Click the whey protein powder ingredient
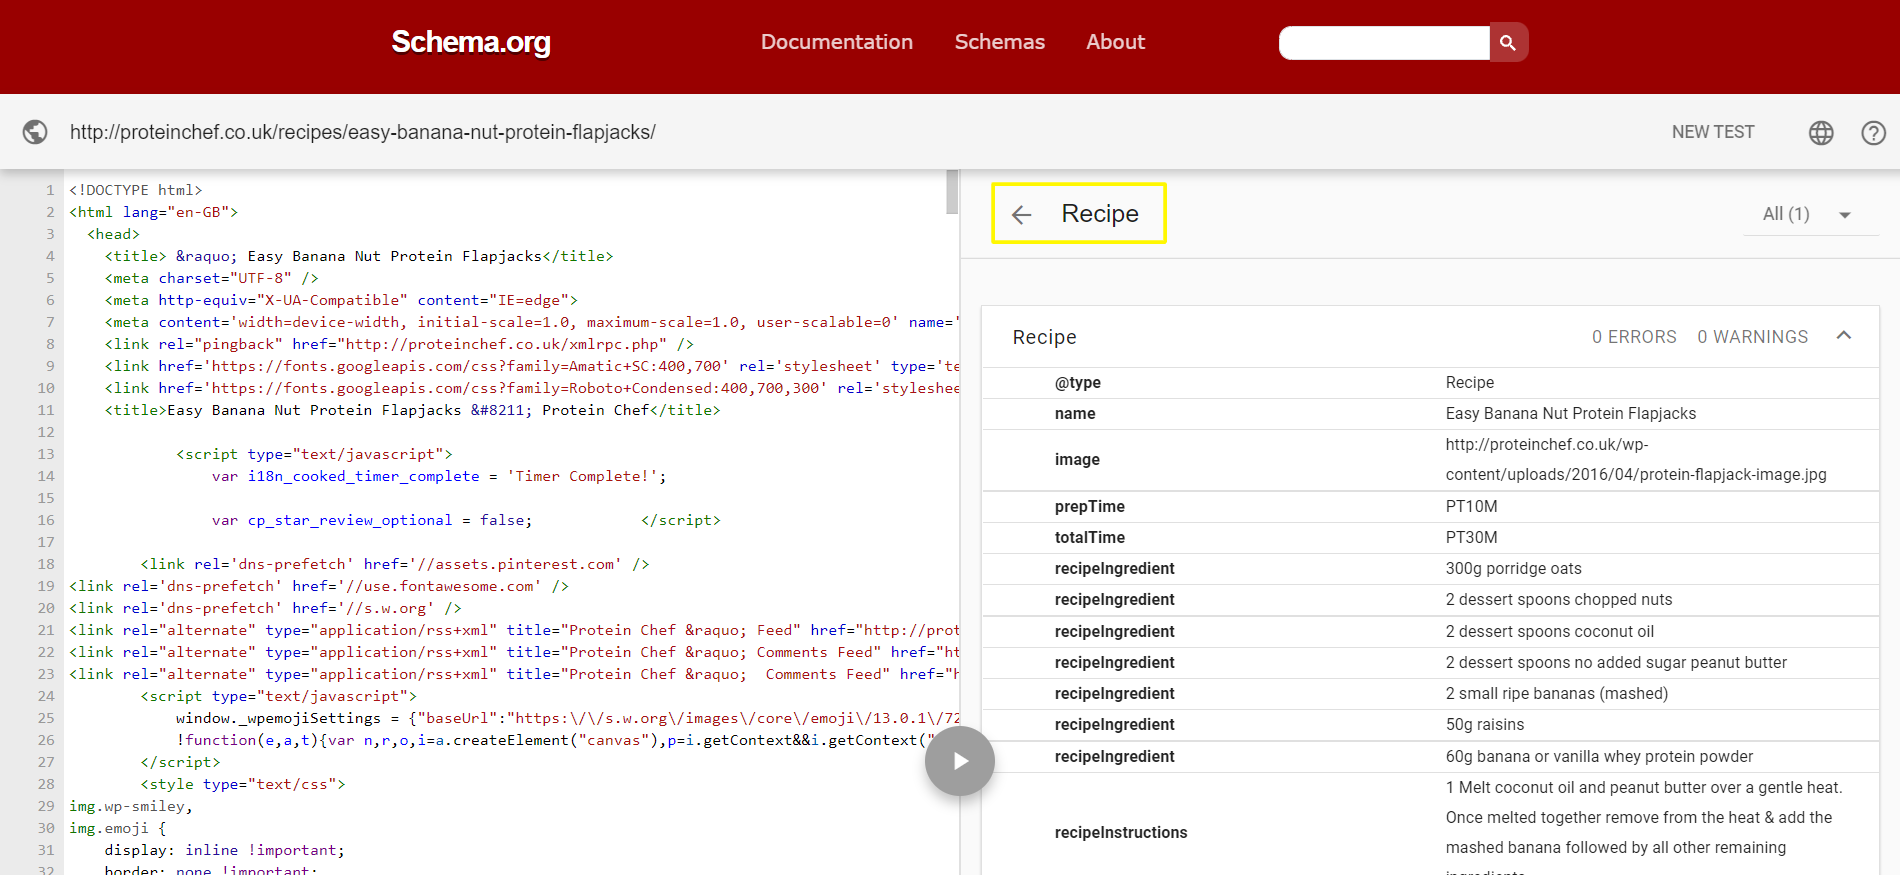 1599,757
